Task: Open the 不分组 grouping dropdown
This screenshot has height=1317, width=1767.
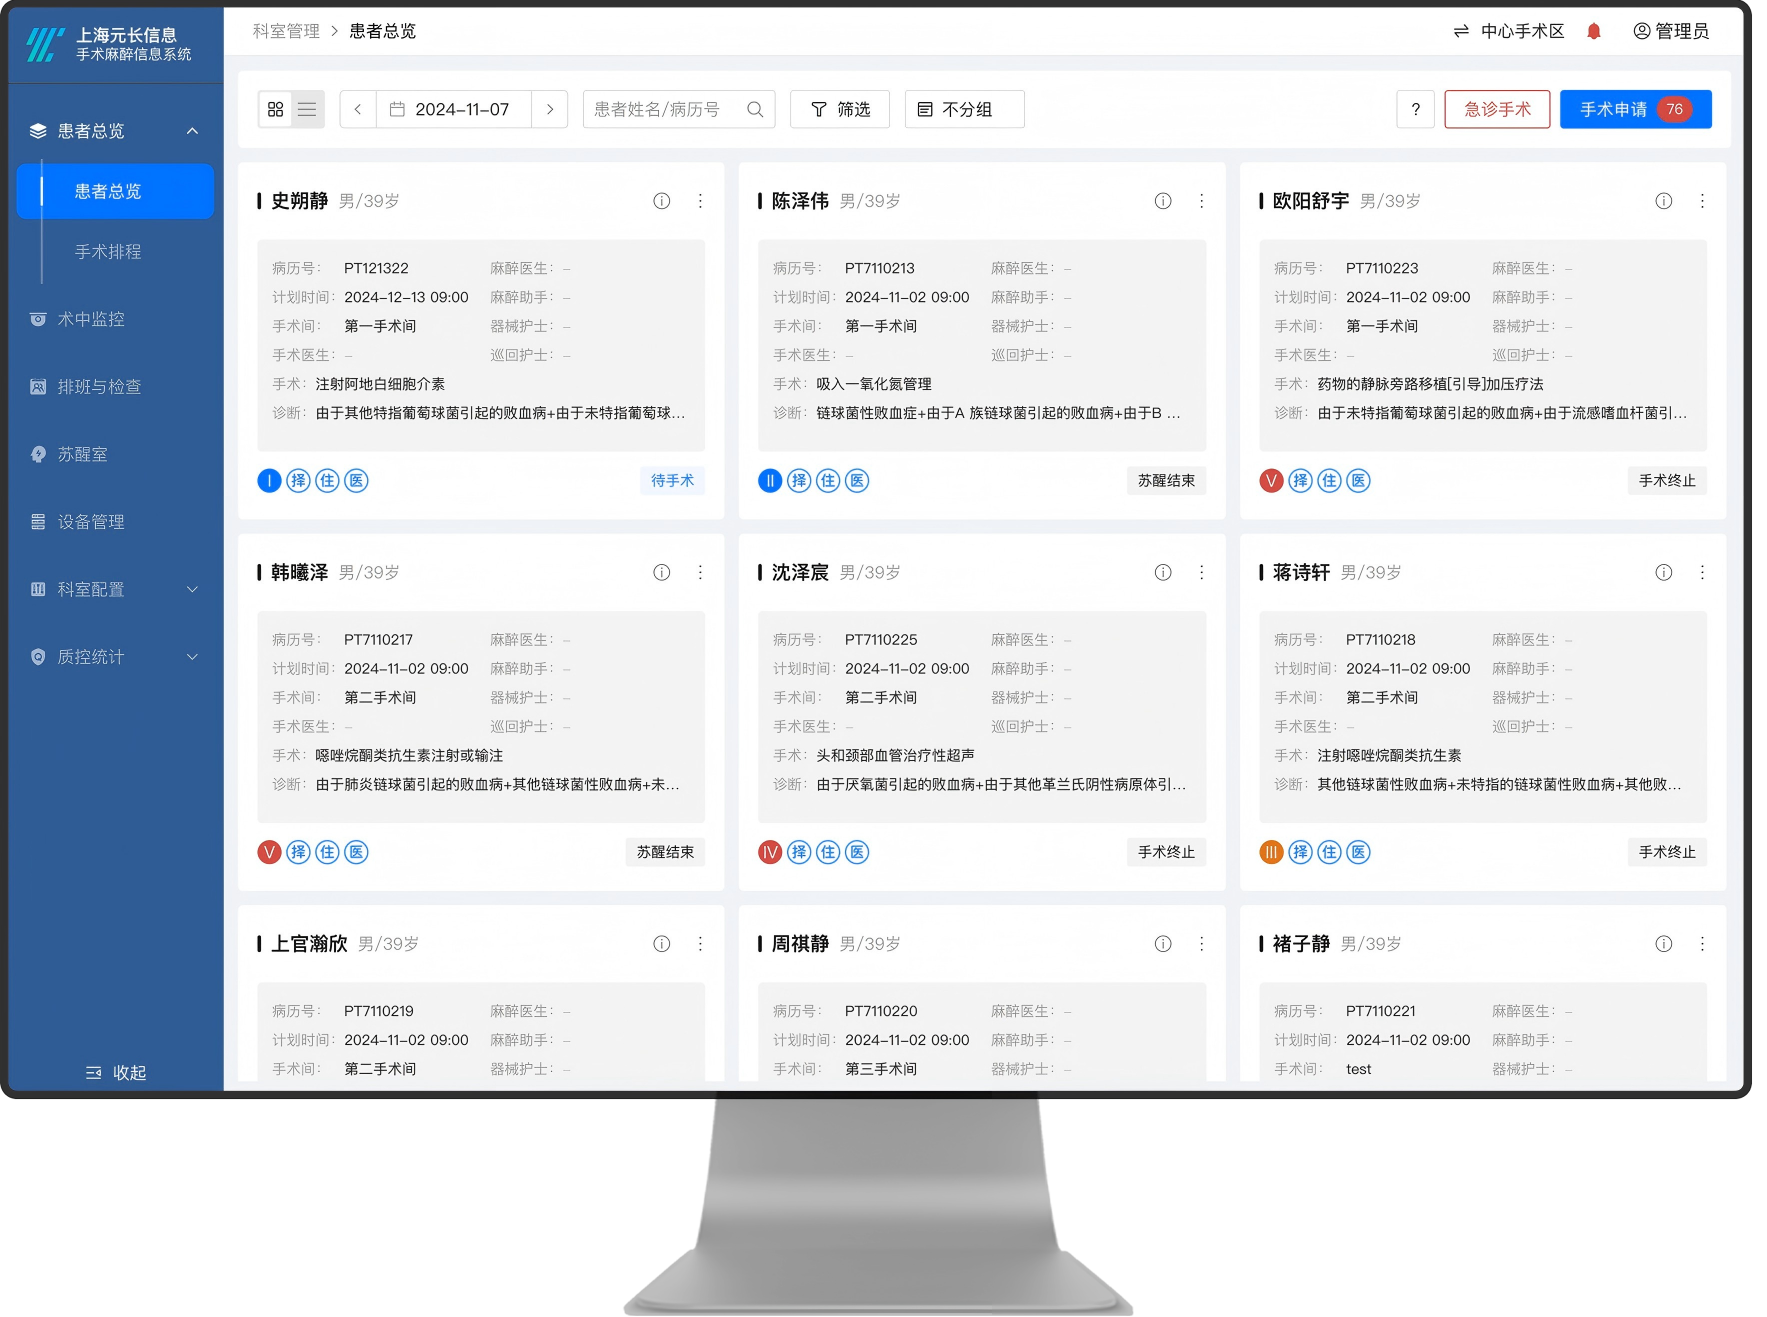Action: click(x=964, y=109)
